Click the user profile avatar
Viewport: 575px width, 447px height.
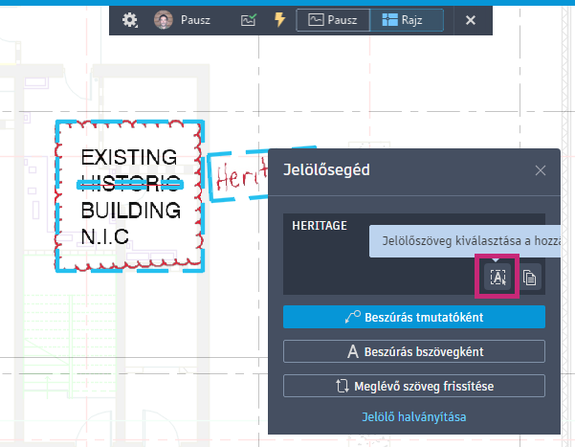pos(163,20)
